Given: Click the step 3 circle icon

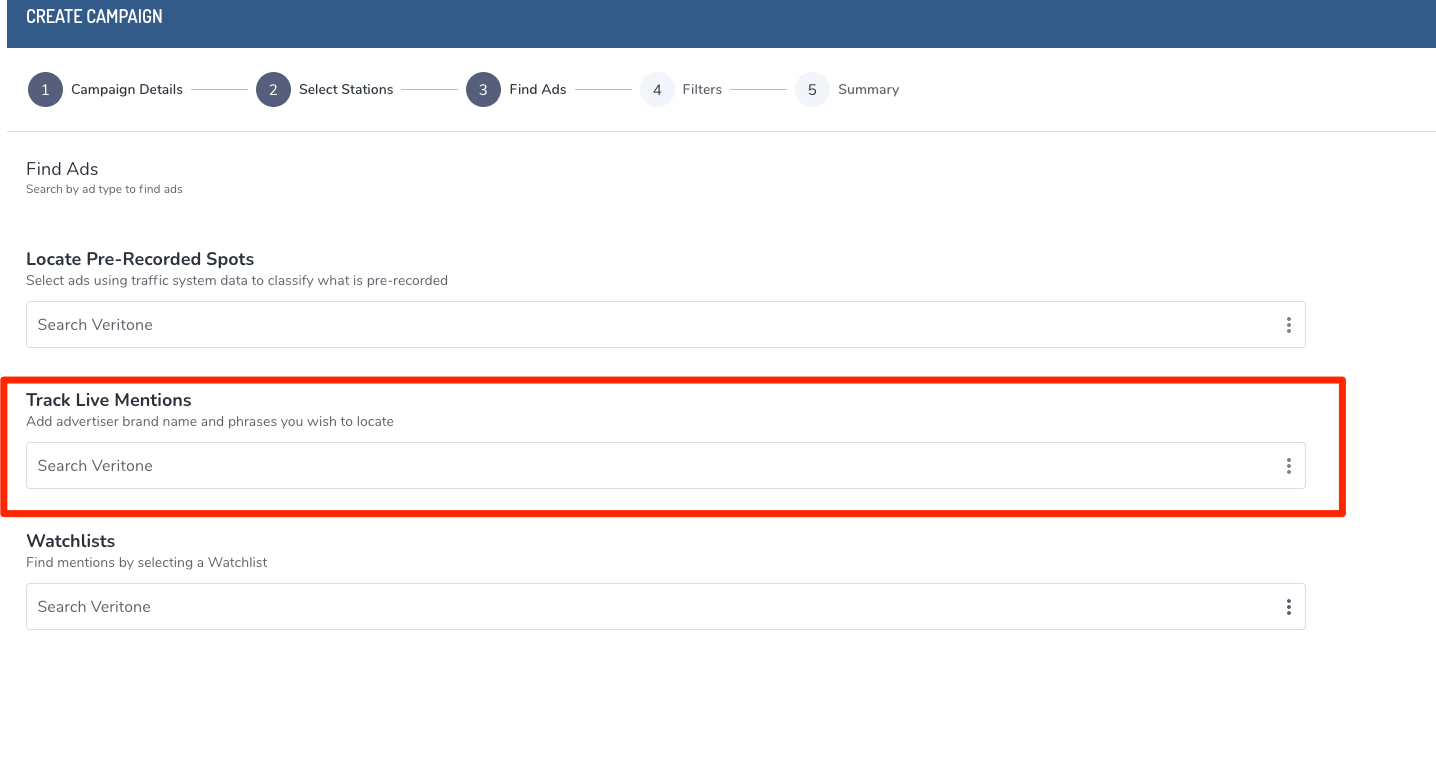Looking at the screenshot, I should [483, 90].
